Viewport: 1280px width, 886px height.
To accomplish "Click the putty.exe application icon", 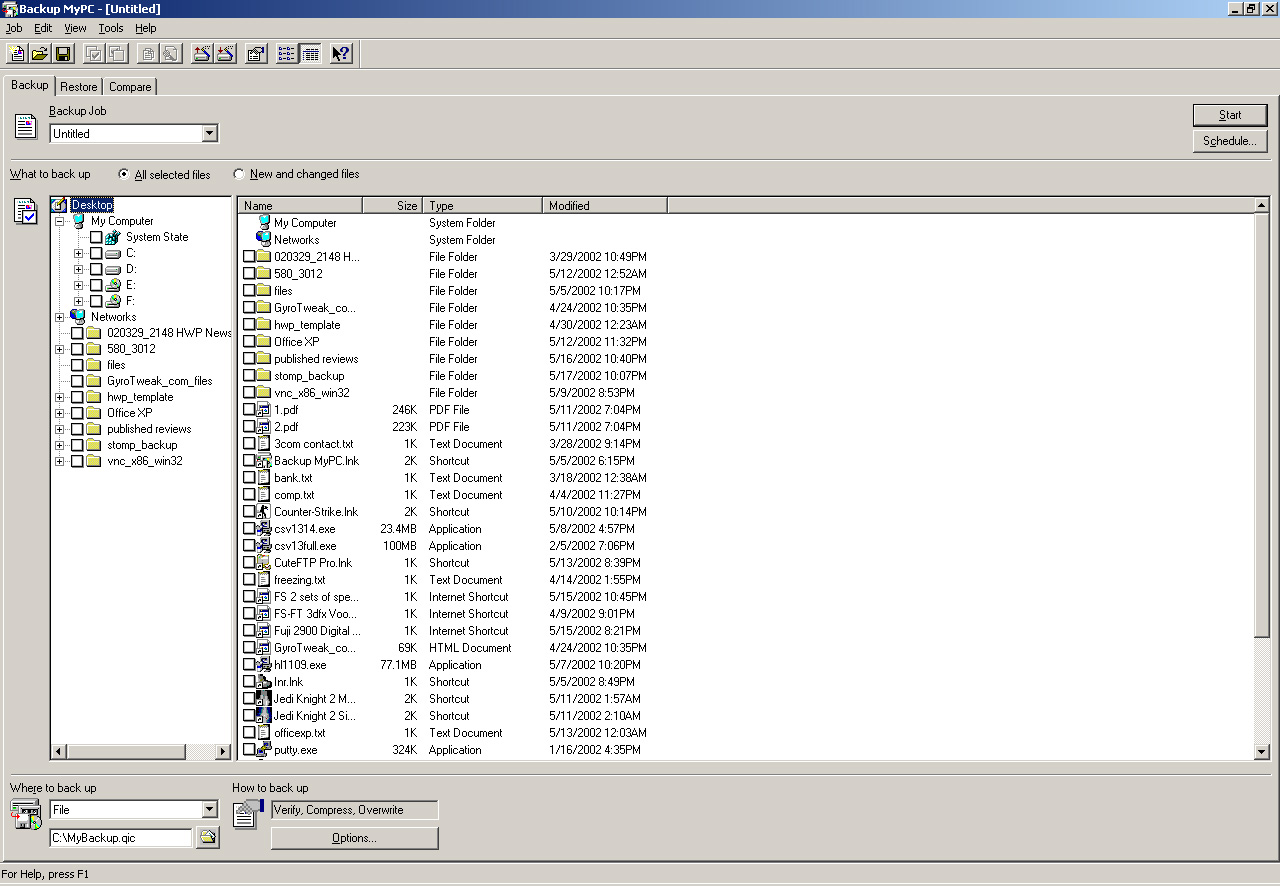I will [264, 750].
